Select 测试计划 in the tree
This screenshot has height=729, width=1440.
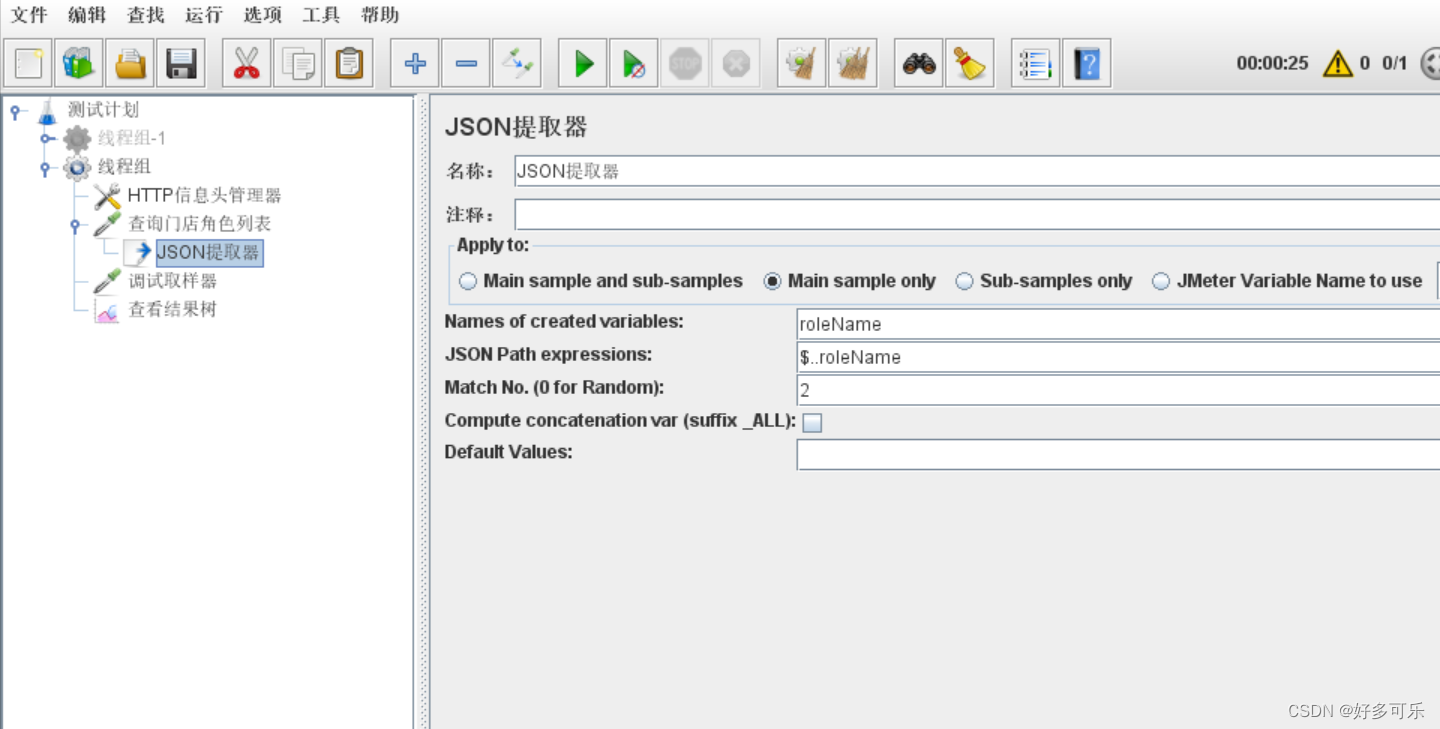coord(103,110)
